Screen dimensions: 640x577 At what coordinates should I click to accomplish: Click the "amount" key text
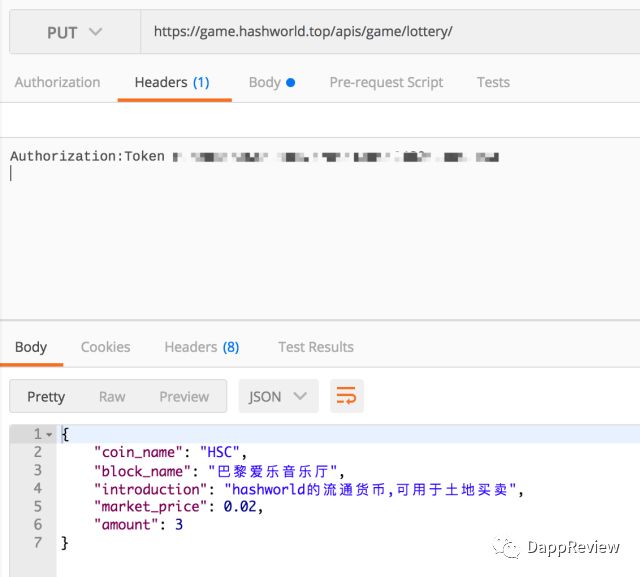coord(126,525)
